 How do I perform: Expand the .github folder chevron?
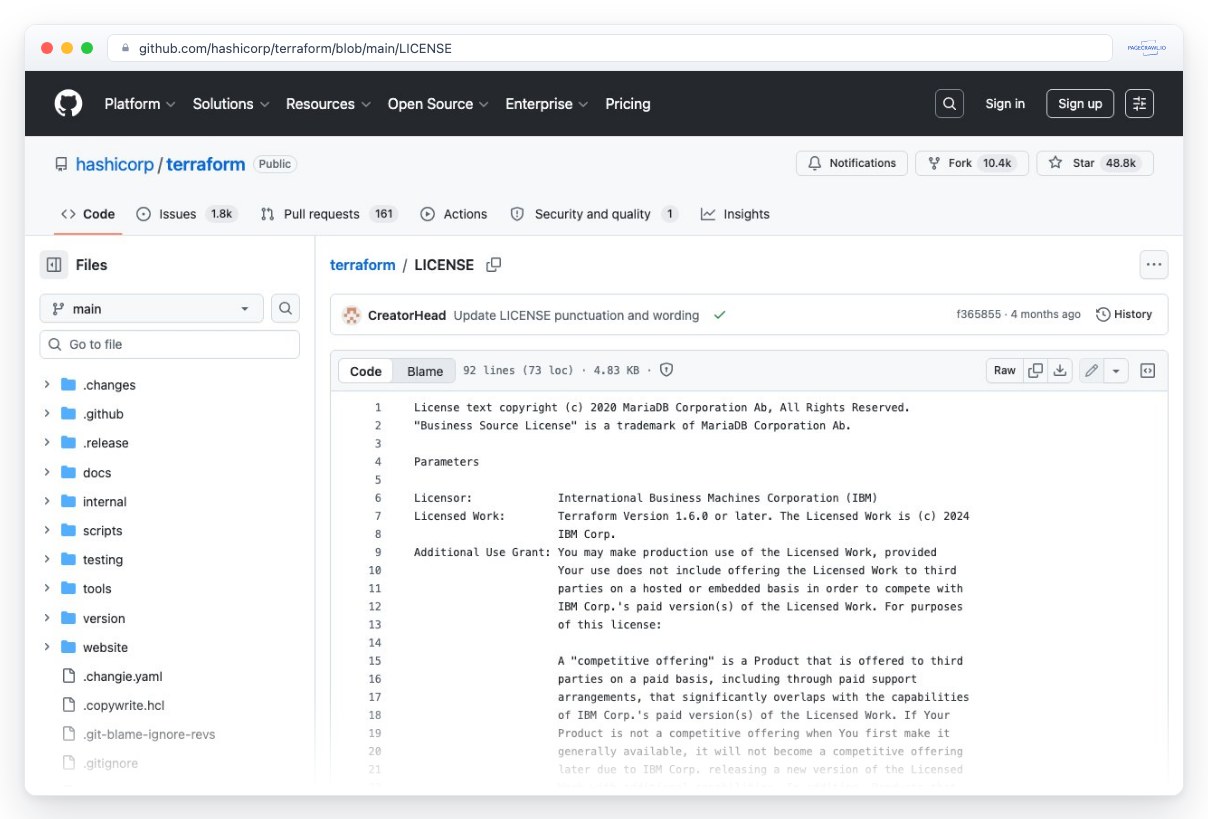point(47,414)
